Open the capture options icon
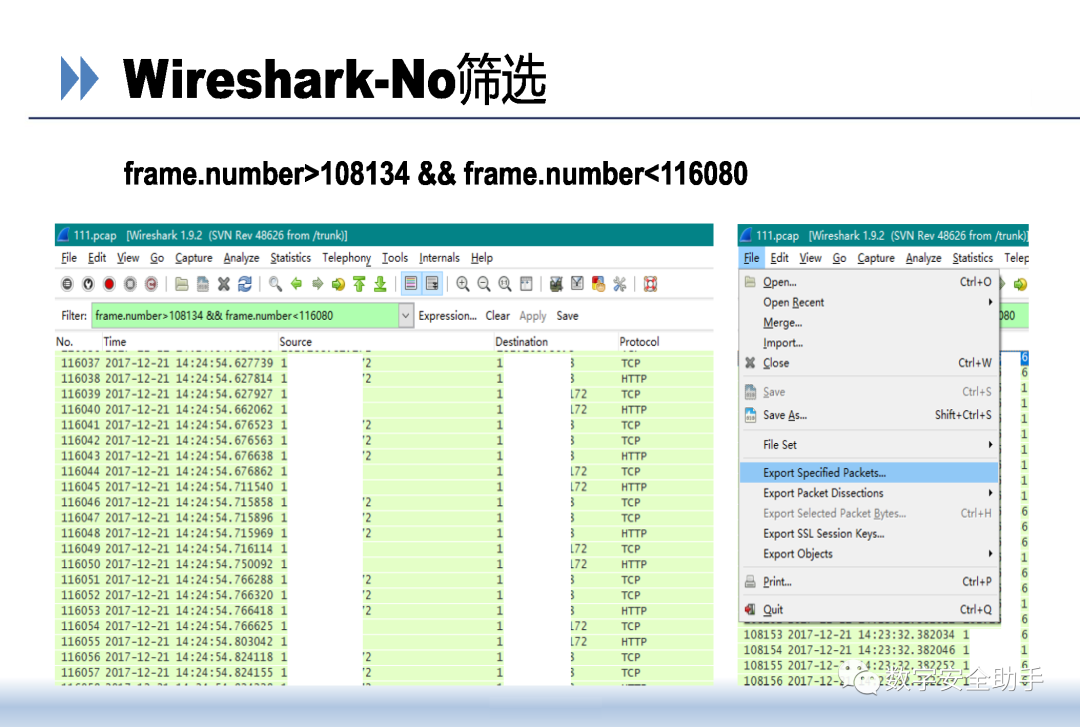The height and width of the screenshot is (727, 1080). coord(88,284)
